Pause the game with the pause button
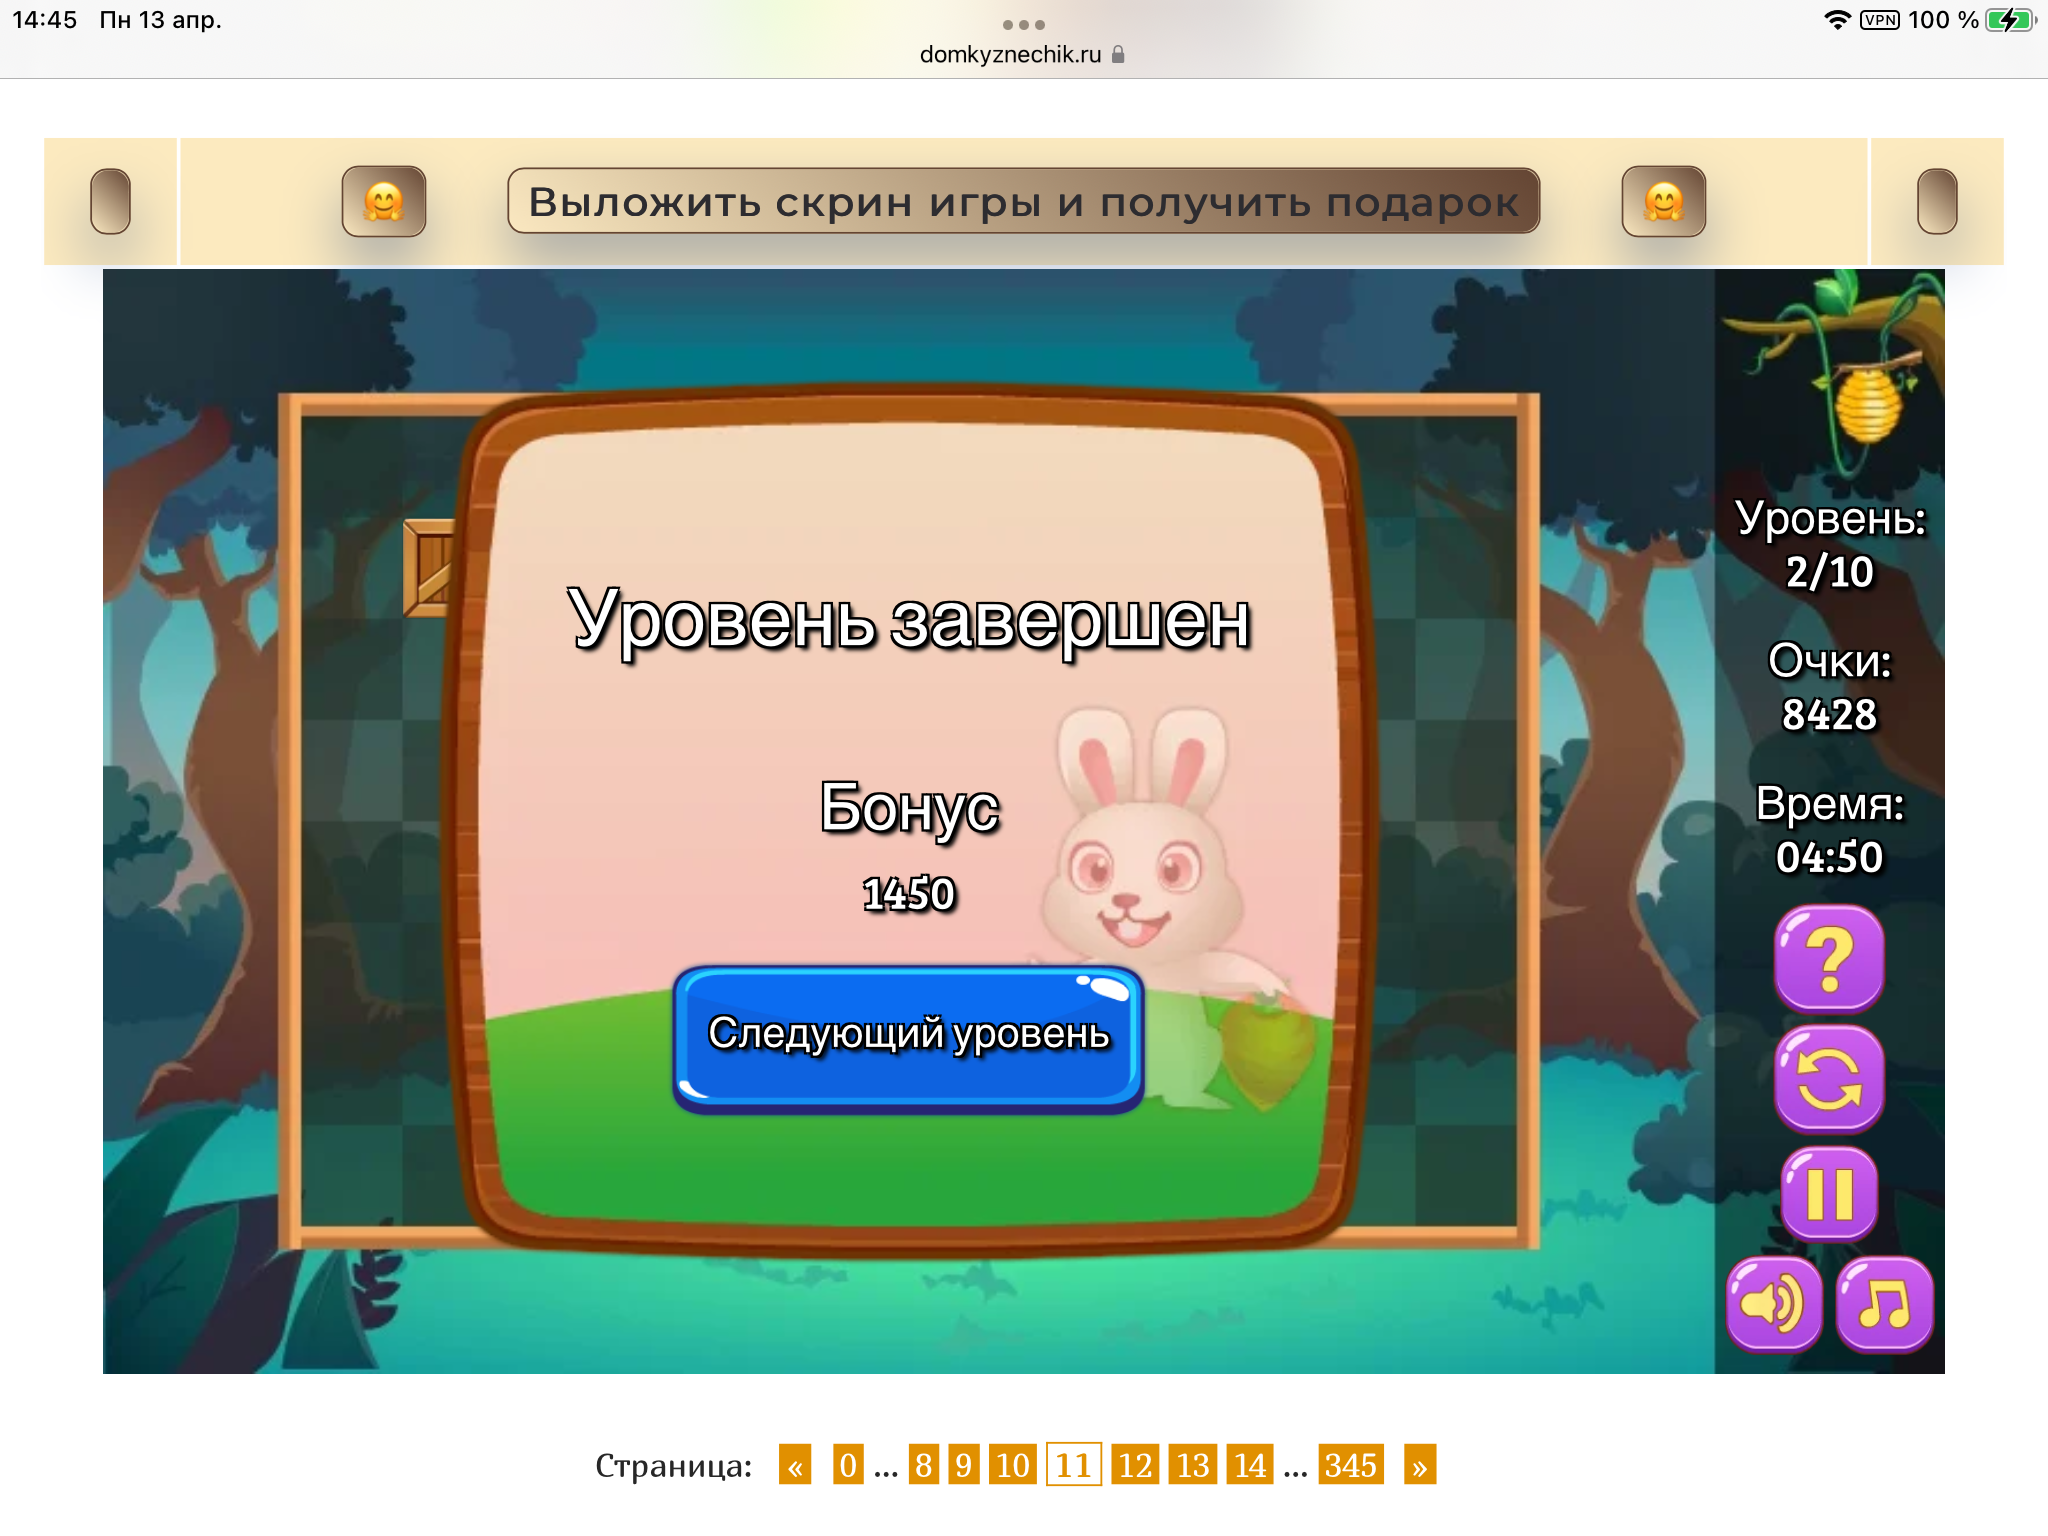This screenshot has width=2048, height=1536. pyautogui.click(x=1829, y=1194)
